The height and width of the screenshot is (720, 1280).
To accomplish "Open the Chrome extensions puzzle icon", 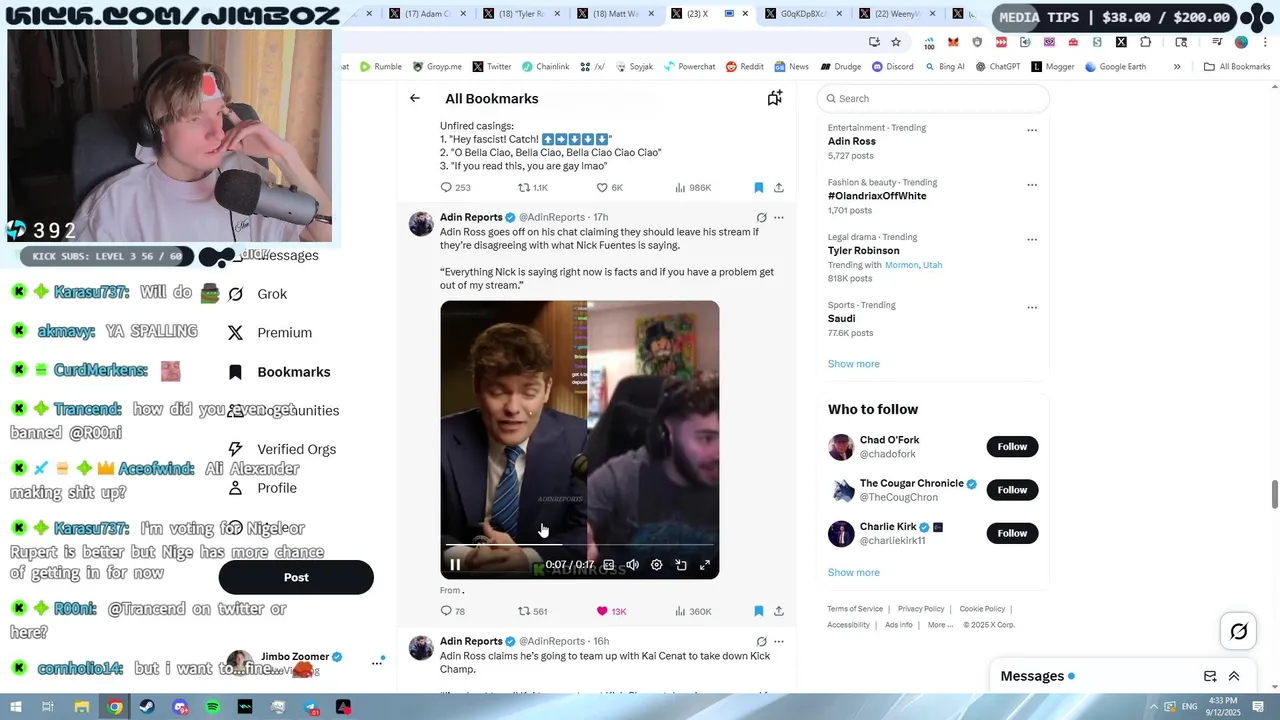I will click(1146, 42).
